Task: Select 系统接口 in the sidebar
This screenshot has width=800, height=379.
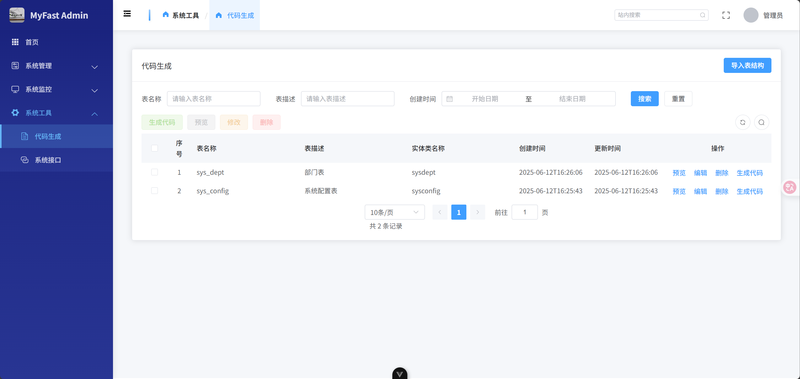Action: coord(56,160)
